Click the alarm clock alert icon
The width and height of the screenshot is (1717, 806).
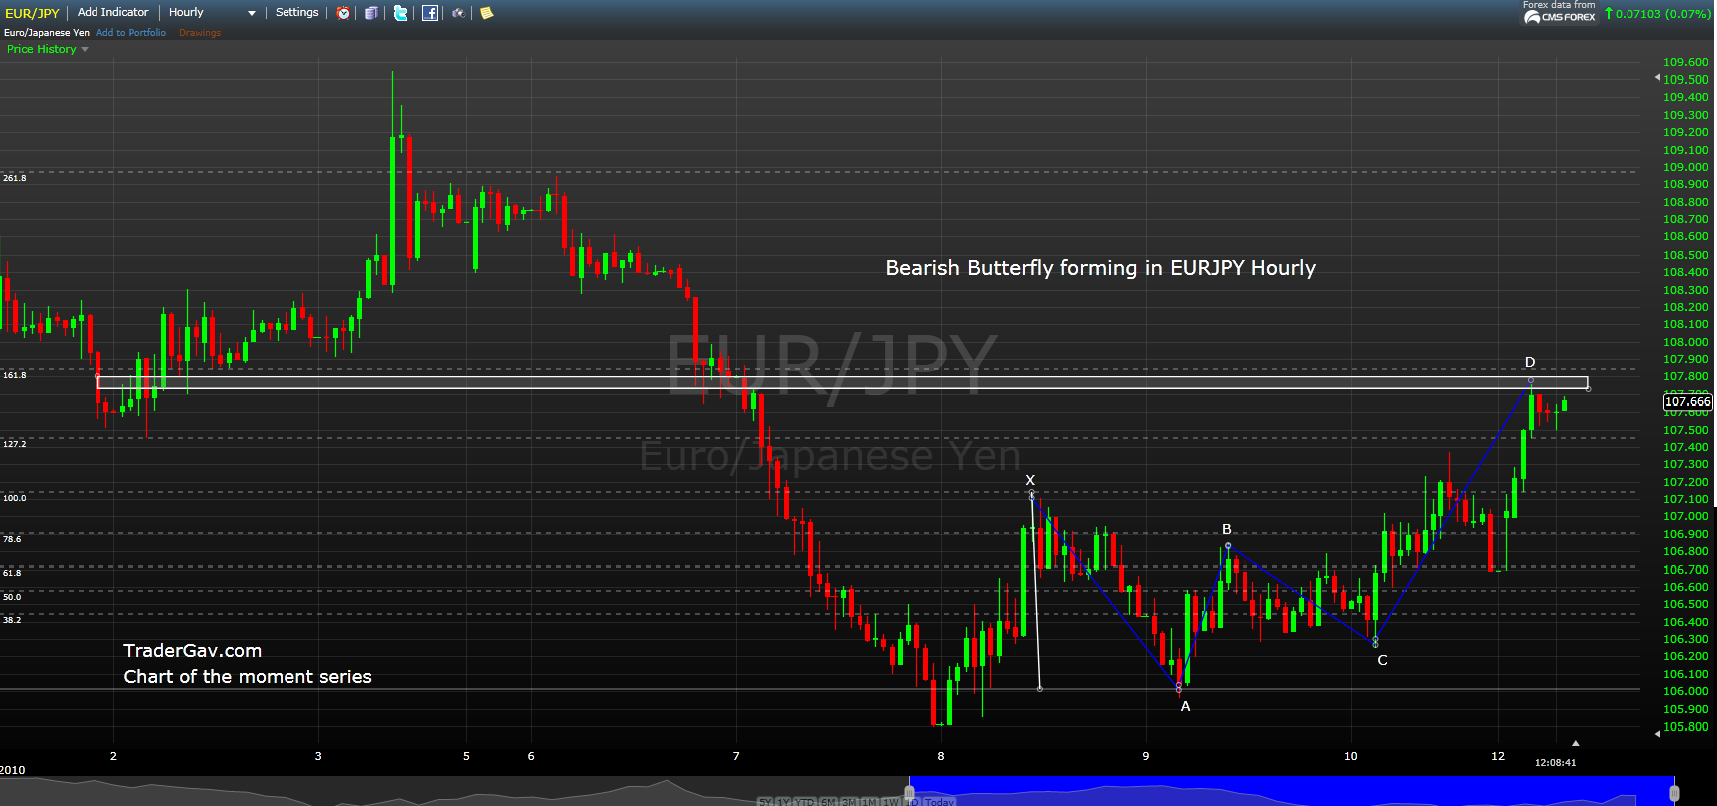coord(343,13)
